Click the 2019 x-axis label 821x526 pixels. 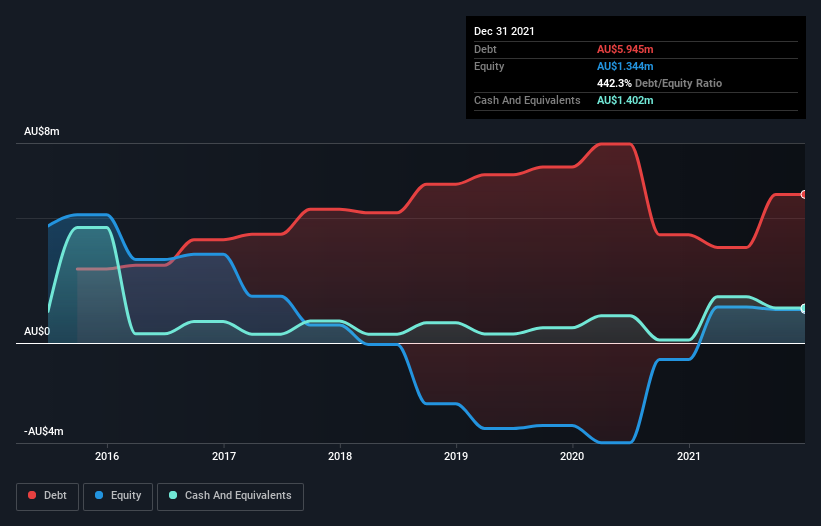(x=456, y=456)
